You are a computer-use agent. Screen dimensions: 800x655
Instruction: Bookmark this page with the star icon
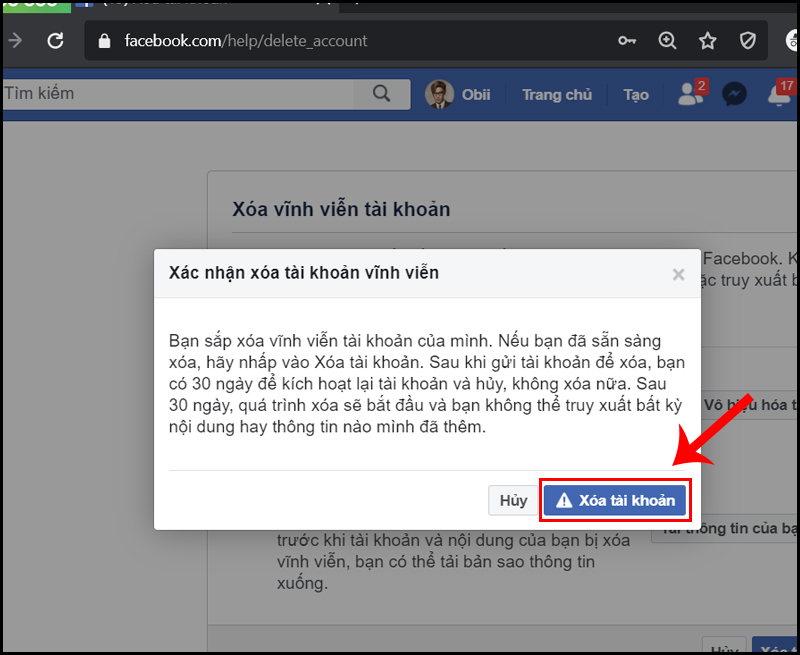click(x=707, y=41)
